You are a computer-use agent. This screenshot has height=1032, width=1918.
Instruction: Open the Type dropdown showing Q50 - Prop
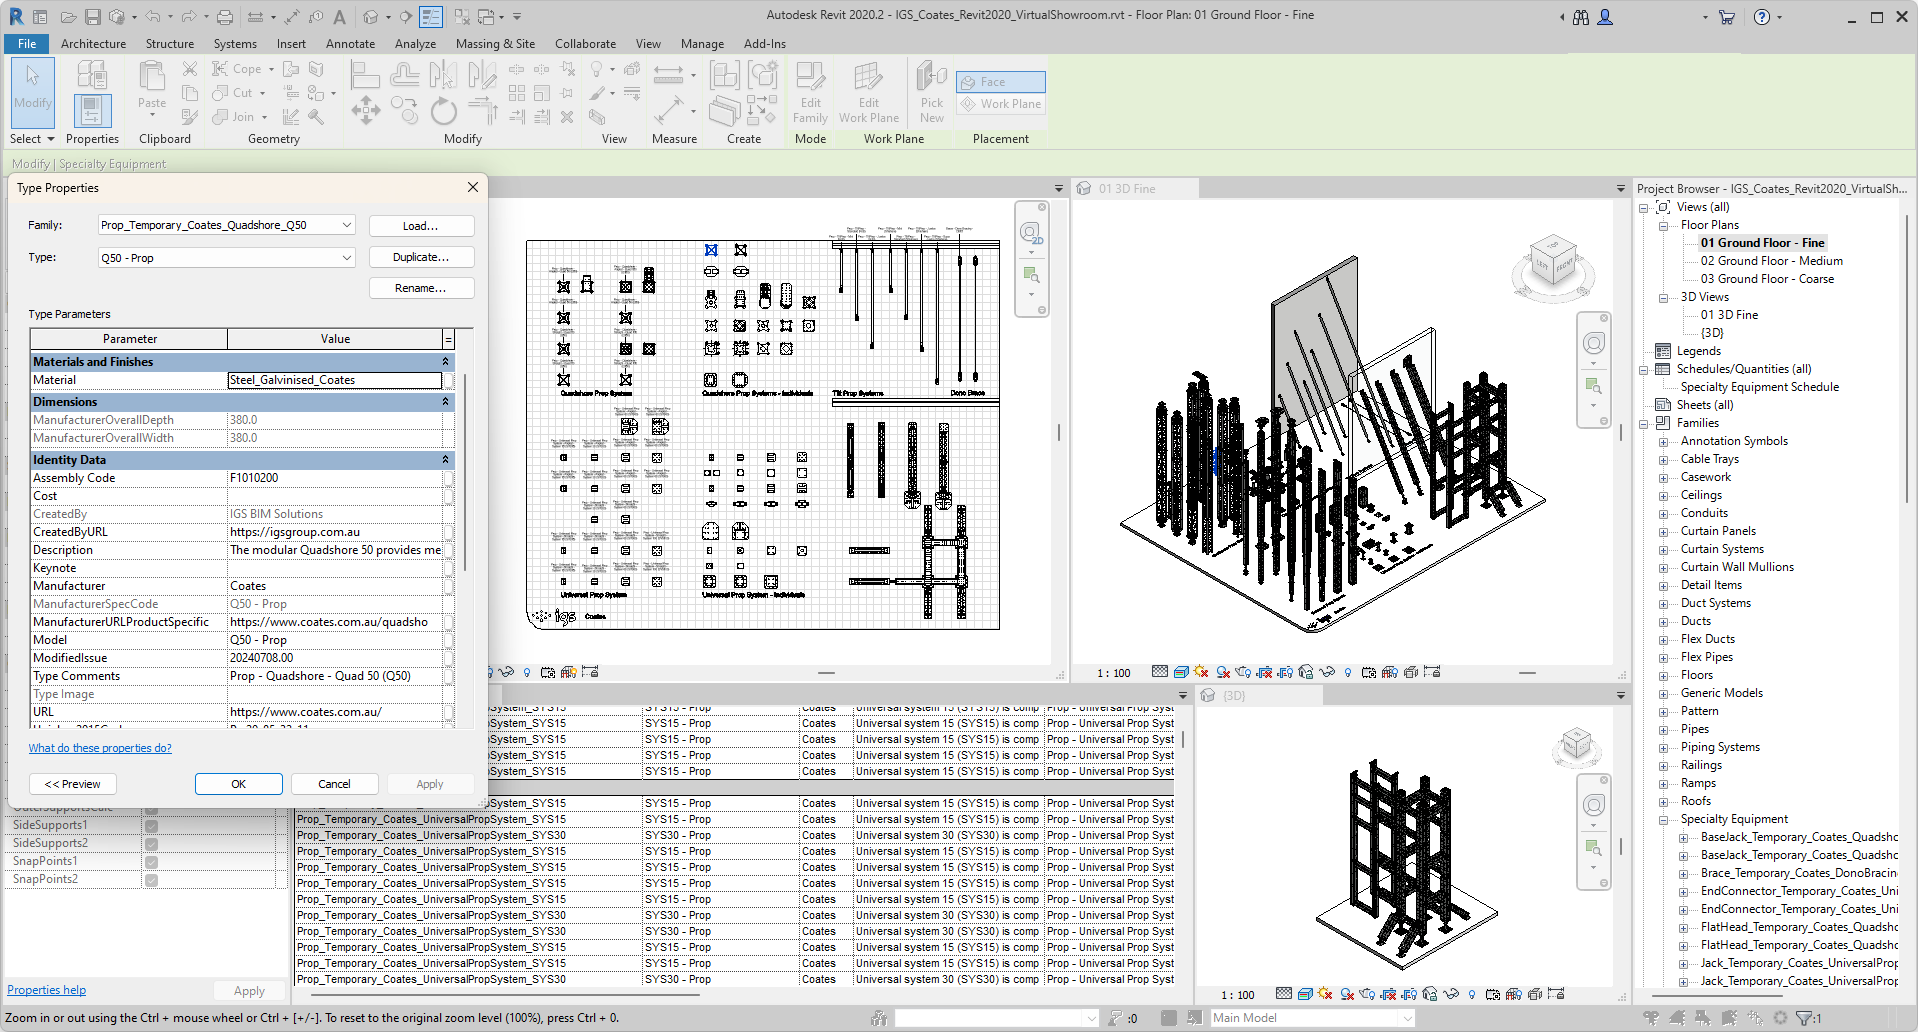pyautogui.click(x=346, y=258)
